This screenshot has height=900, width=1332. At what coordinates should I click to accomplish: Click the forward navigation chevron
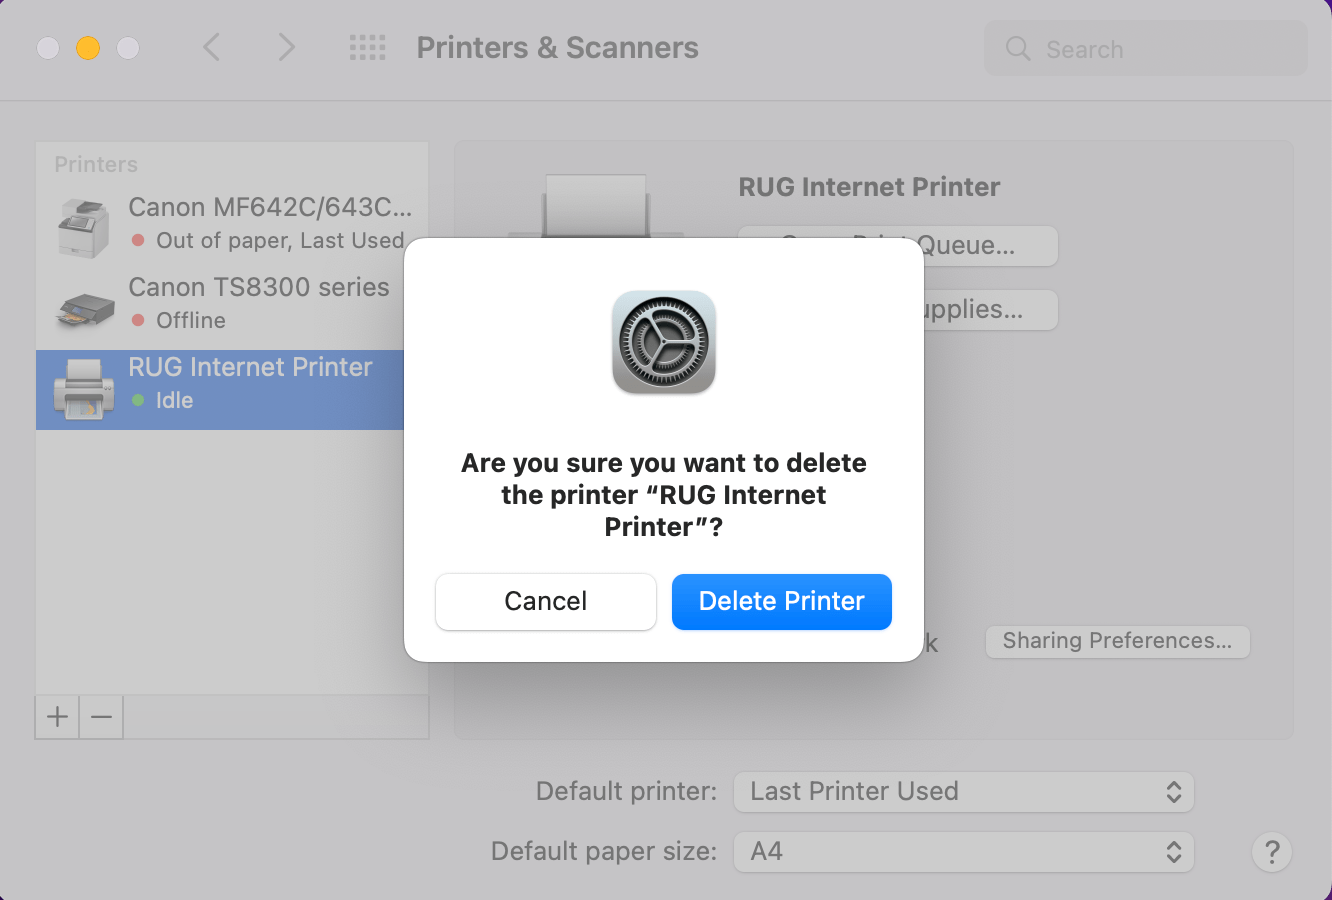pos(287,47)
